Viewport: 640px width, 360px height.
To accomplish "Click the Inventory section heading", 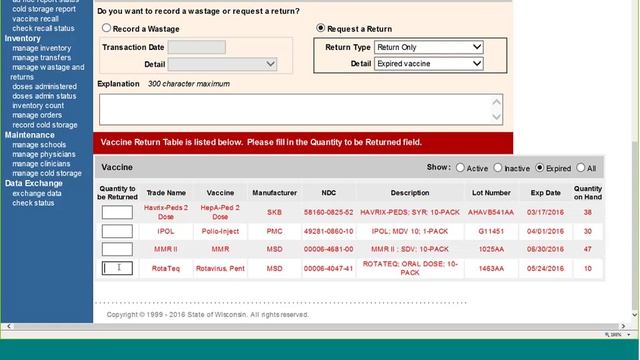I will tap(22, 38).
